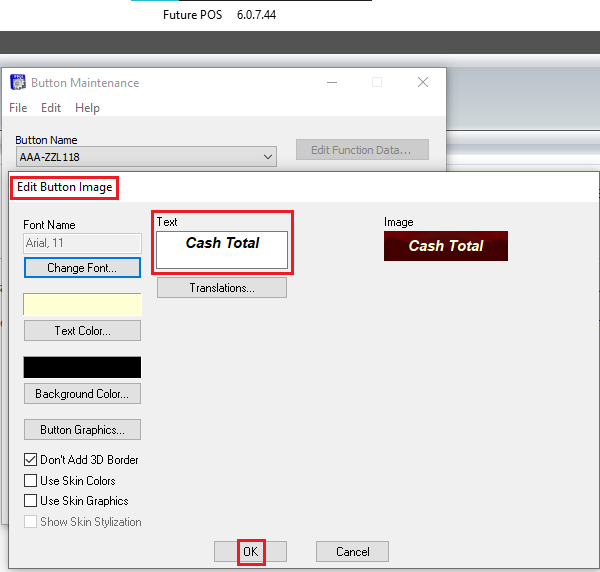Toggle Show Skin Stylization checkbox
This screenshot has width=600, height=572.
[31, 521]
